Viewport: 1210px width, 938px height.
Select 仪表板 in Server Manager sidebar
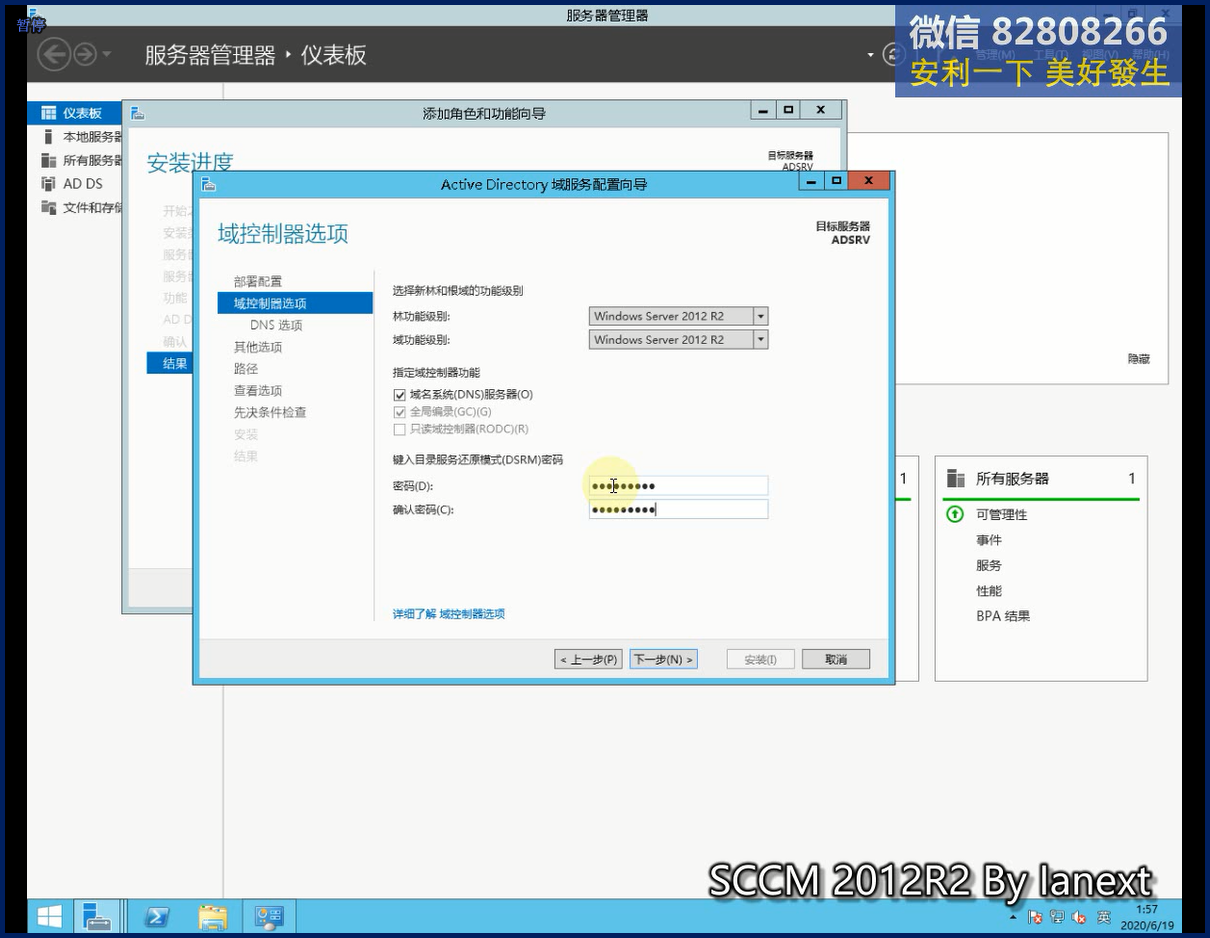tap(75, 113)
